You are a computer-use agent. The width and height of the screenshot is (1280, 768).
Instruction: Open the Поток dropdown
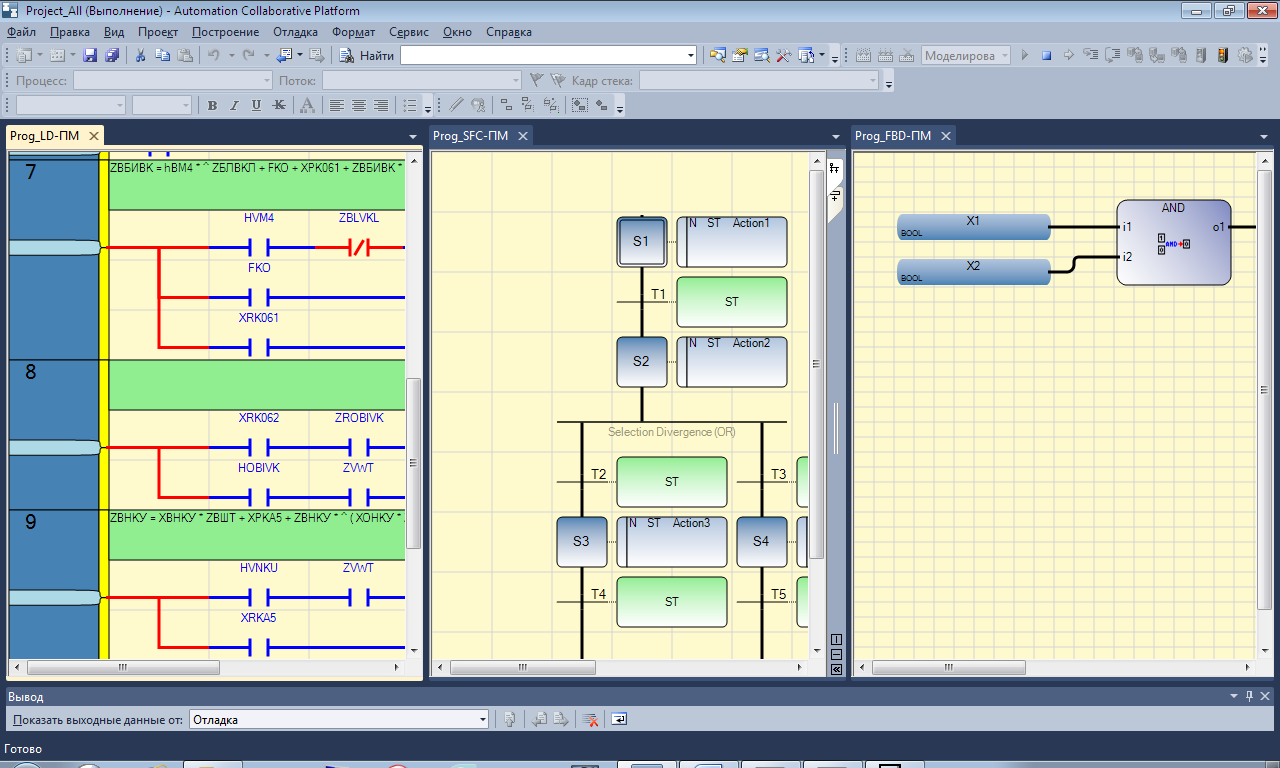point(516,80)
